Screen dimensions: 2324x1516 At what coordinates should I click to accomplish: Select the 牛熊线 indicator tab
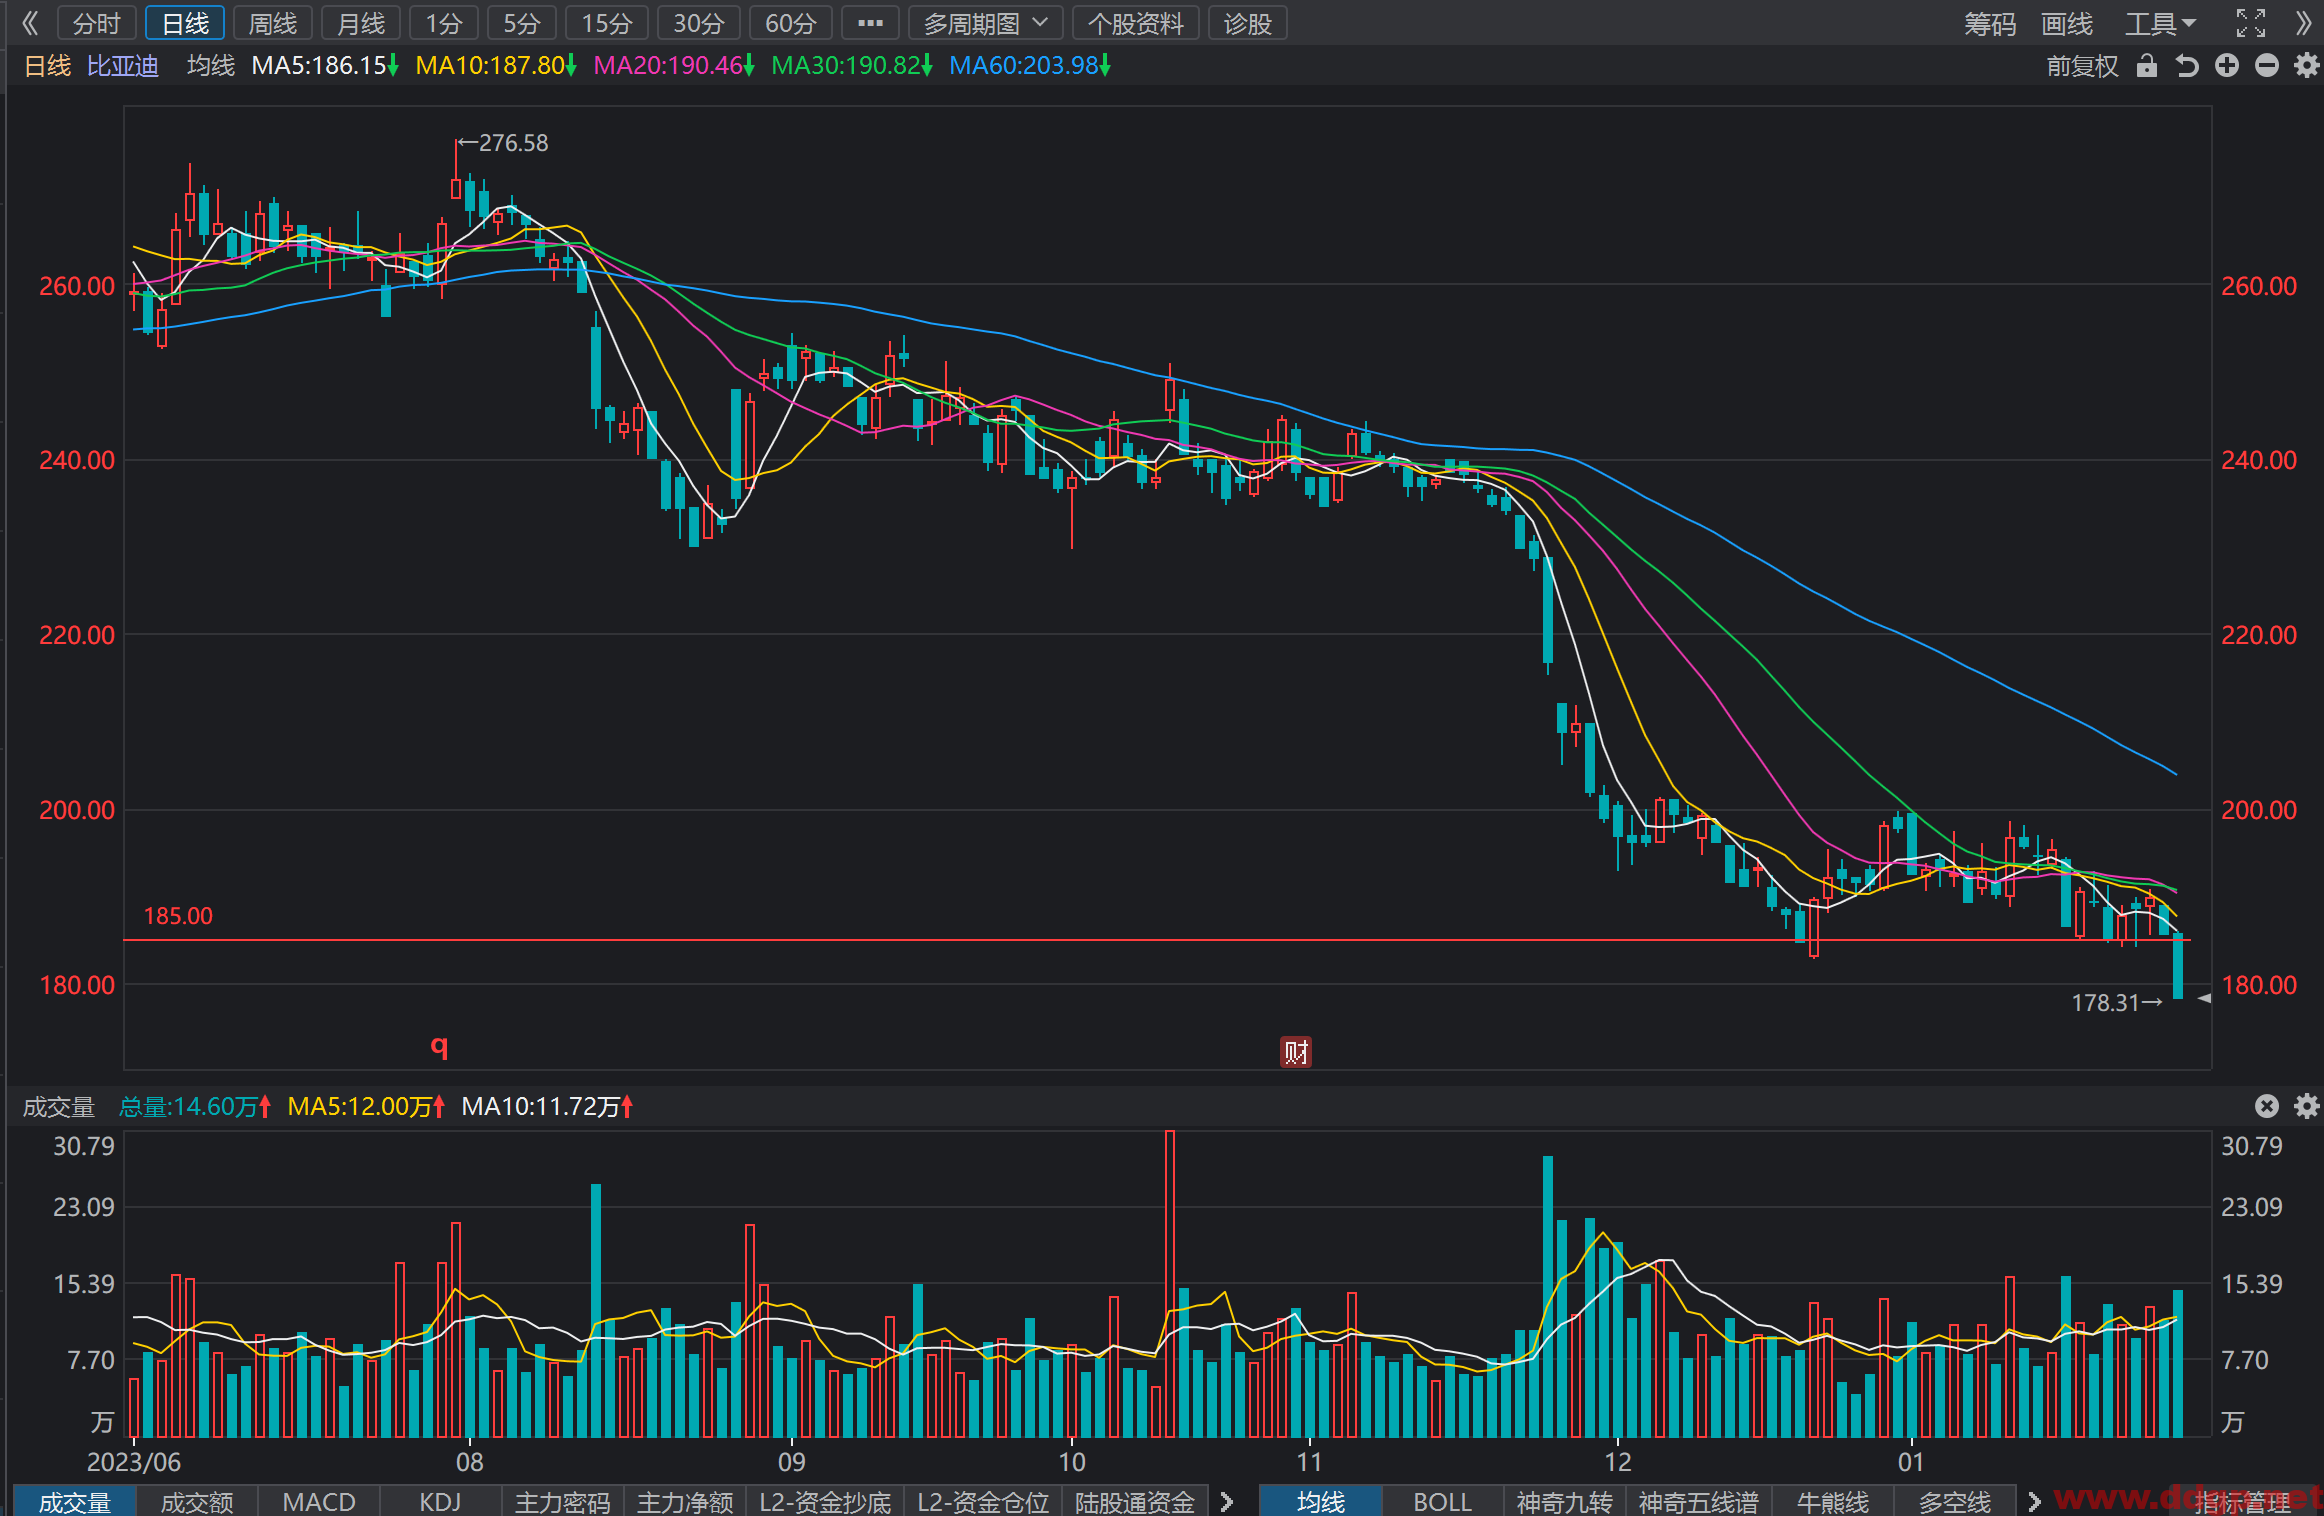1833,1501
